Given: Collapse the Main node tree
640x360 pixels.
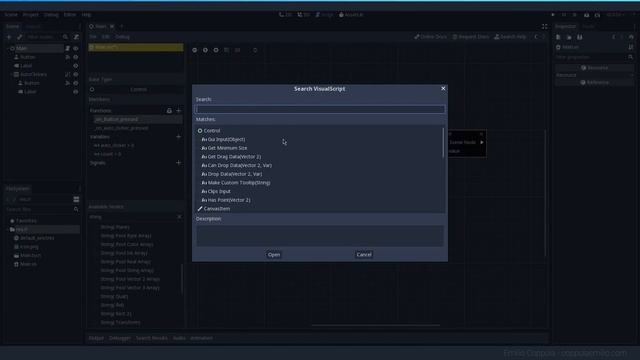Looking at the screenshot, I should [8, 49].
